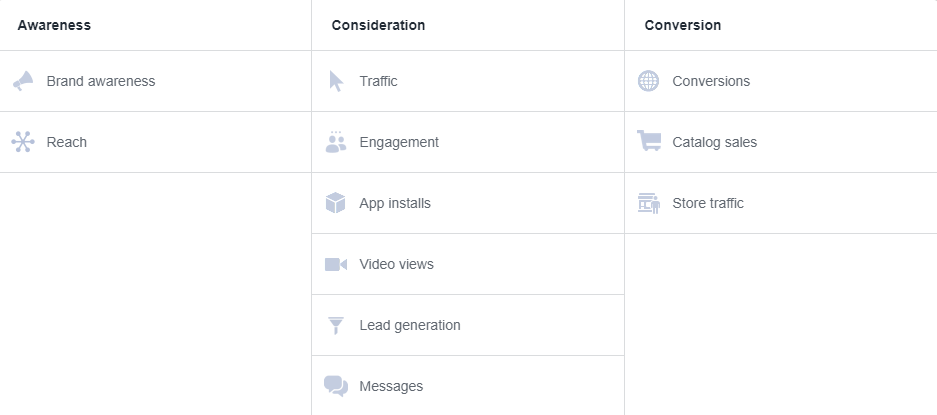Click the Reach network icon

(x=23, y=142)
